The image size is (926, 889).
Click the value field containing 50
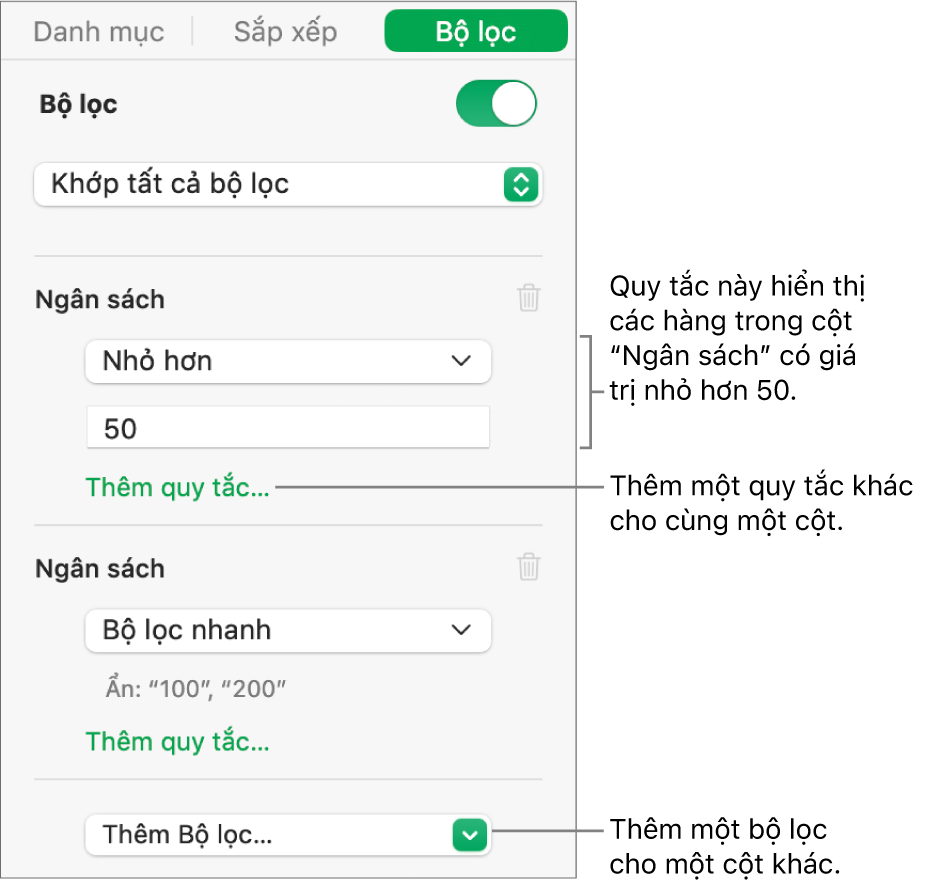pos(288,429)
